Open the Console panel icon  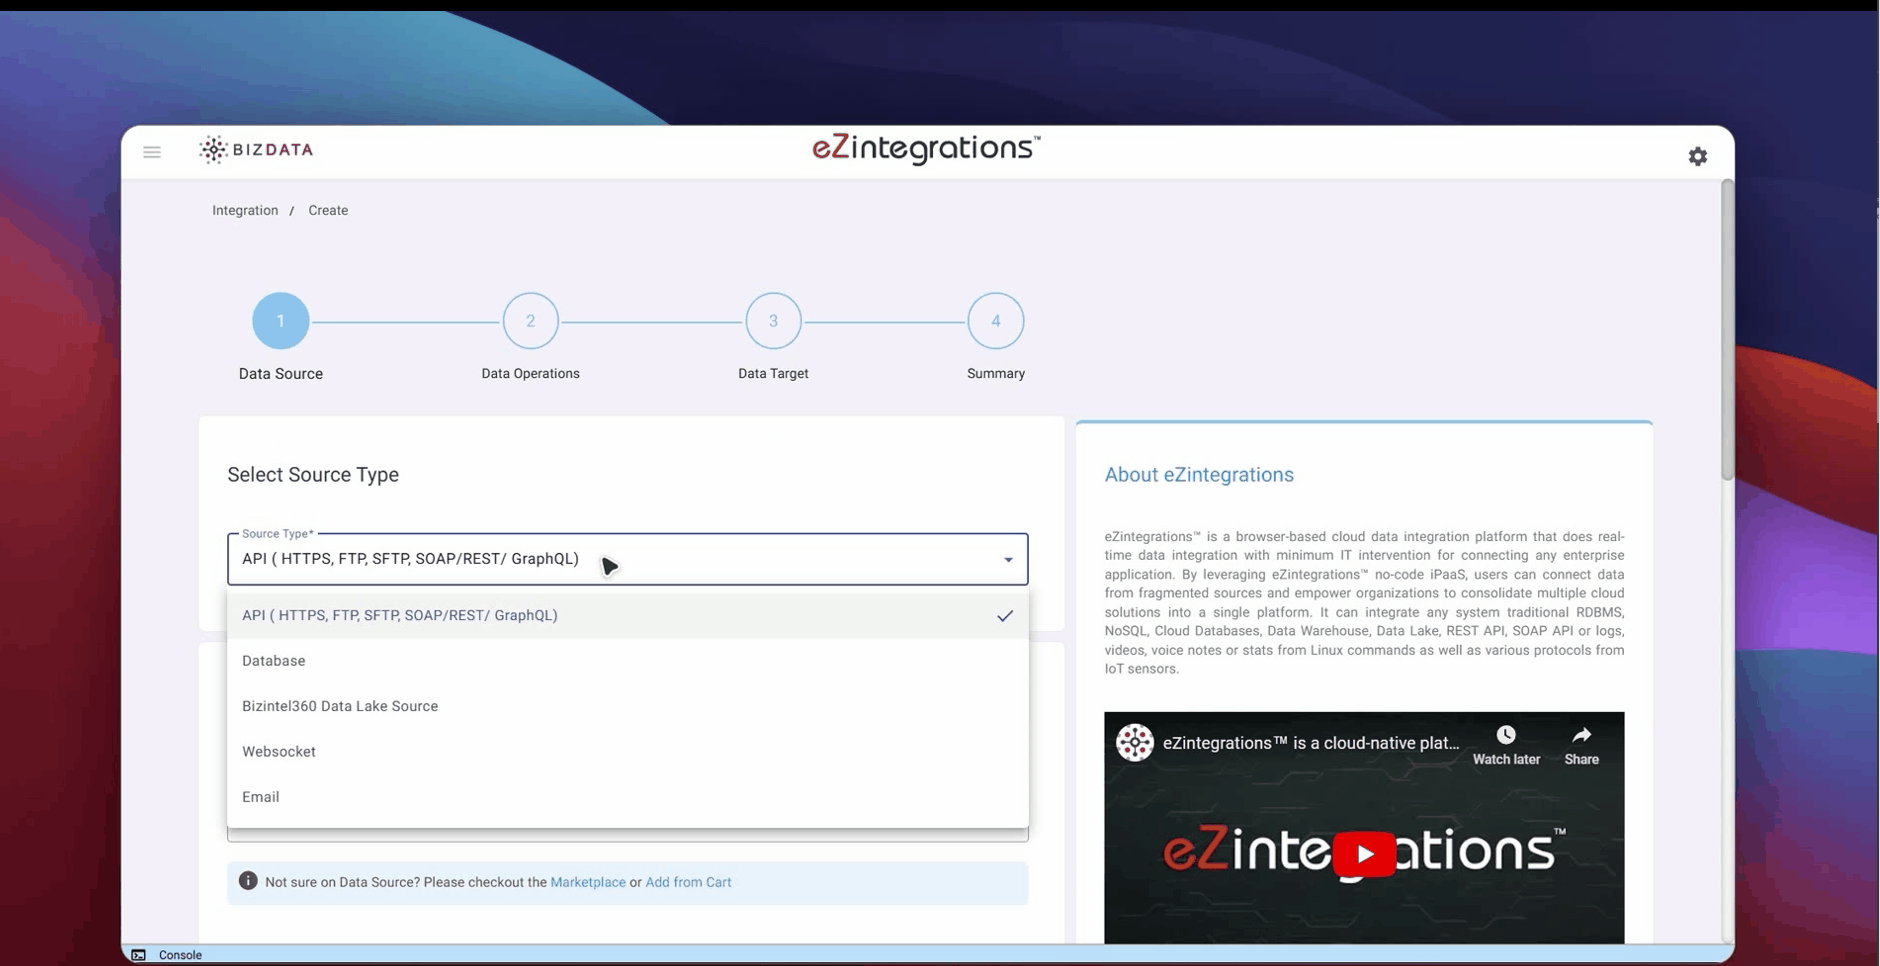(x=137, y=955)
